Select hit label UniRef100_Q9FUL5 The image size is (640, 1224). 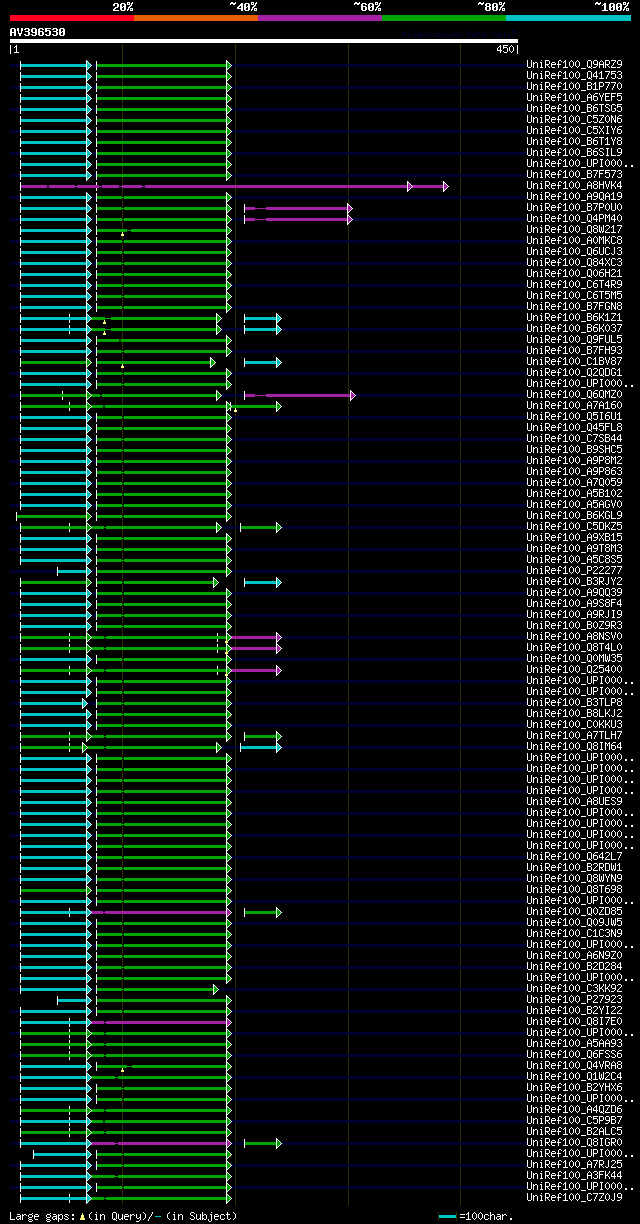point(574,340)
